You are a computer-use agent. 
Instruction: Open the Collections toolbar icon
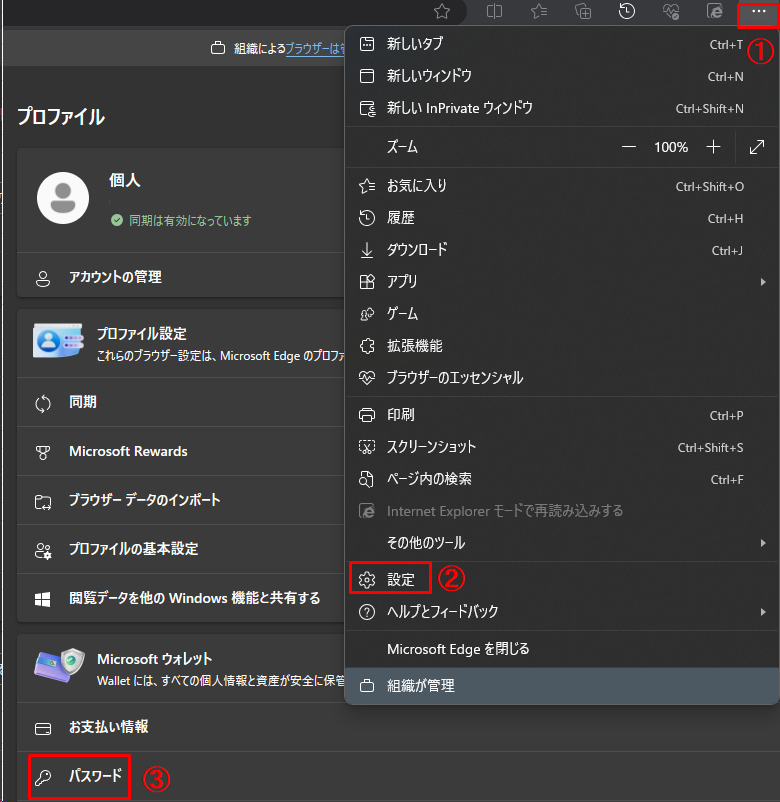tap(582, 12)
